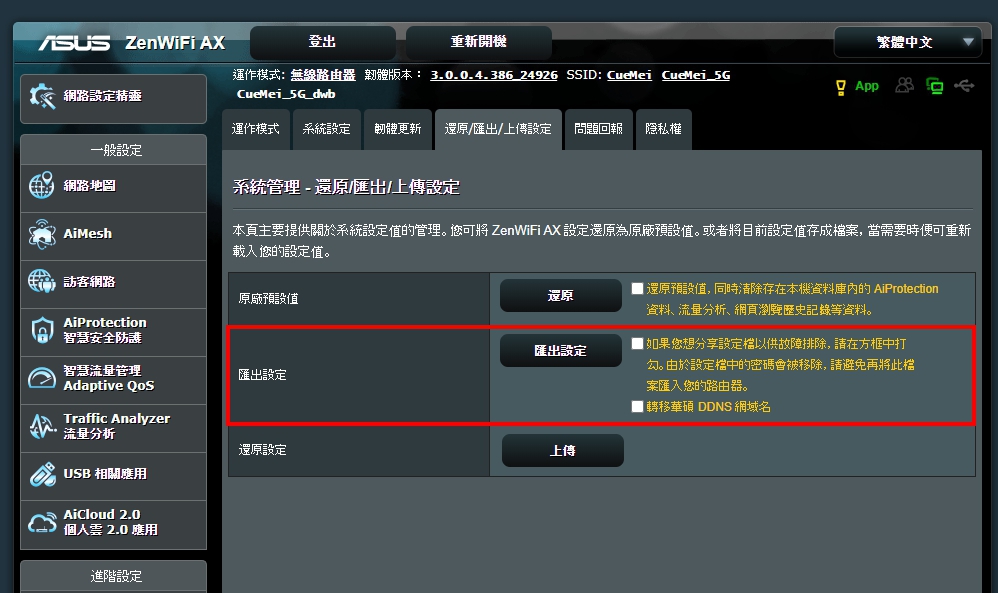The image size is (998, 593).
Task: Click the 還原設定 row label
Action: pyautogui.click(x=262, y=450)
